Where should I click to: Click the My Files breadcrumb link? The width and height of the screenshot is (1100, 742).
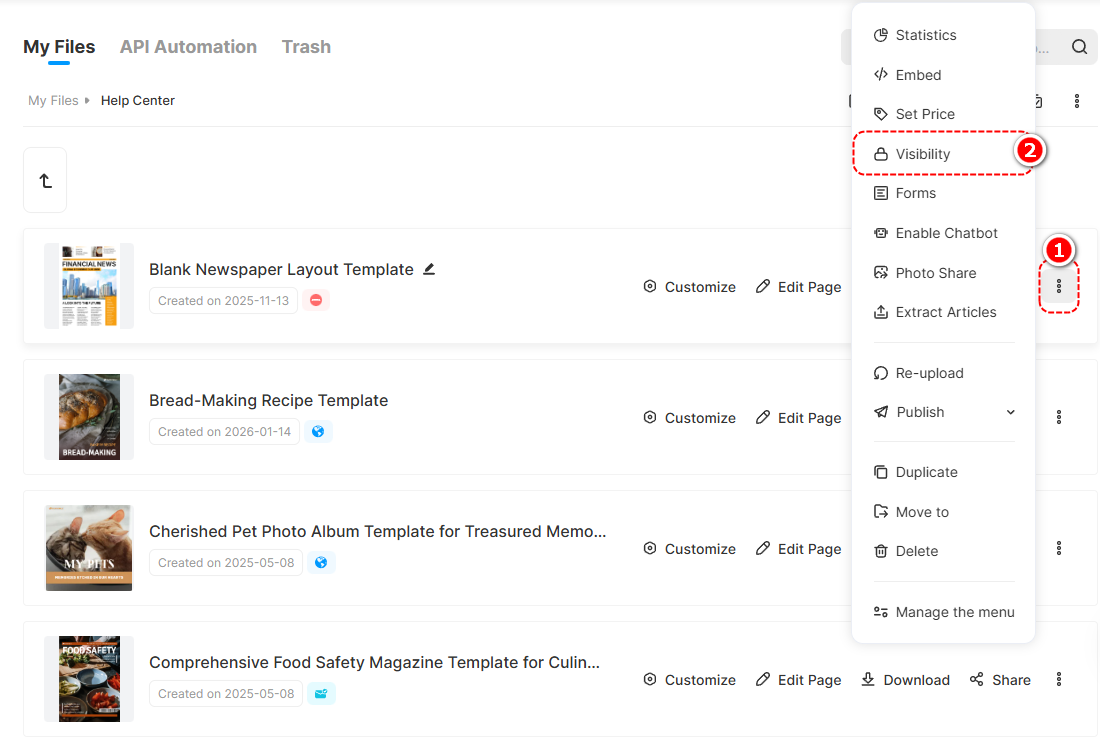coord(53,101)
